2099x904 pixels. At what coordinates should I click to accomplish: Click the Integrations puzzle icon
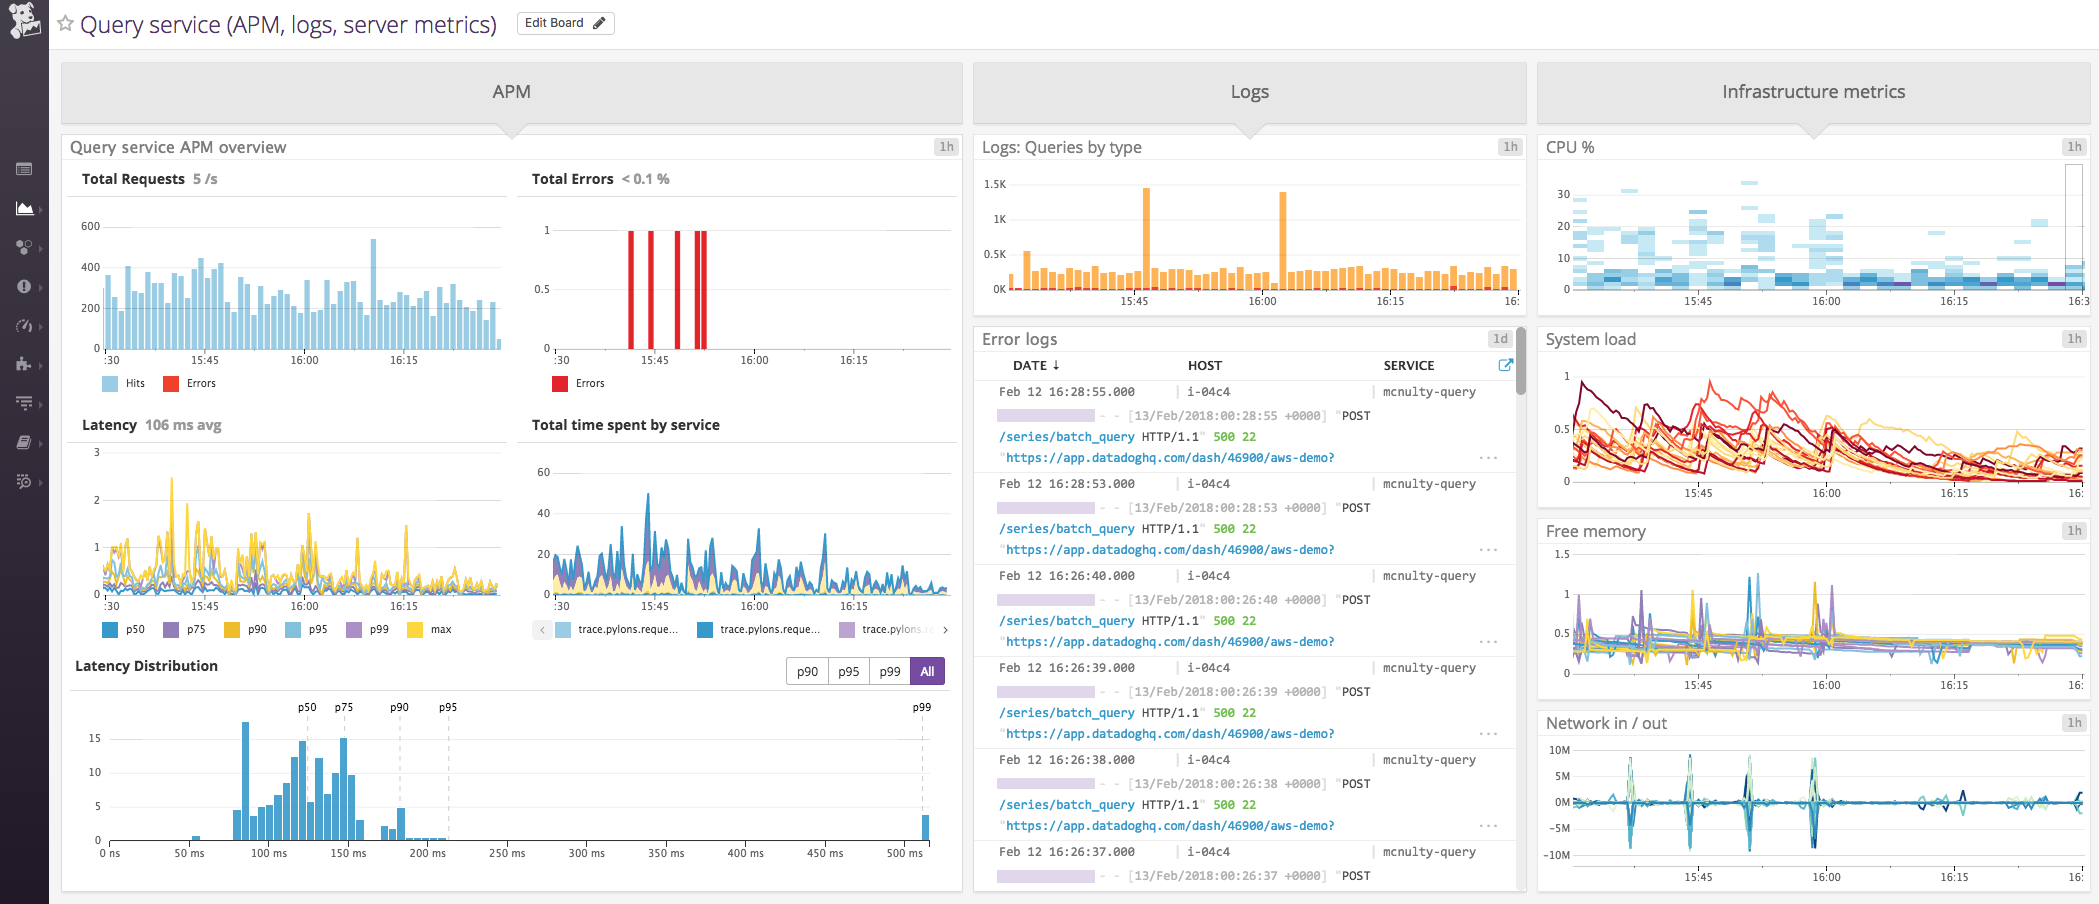tap(25, 365)
